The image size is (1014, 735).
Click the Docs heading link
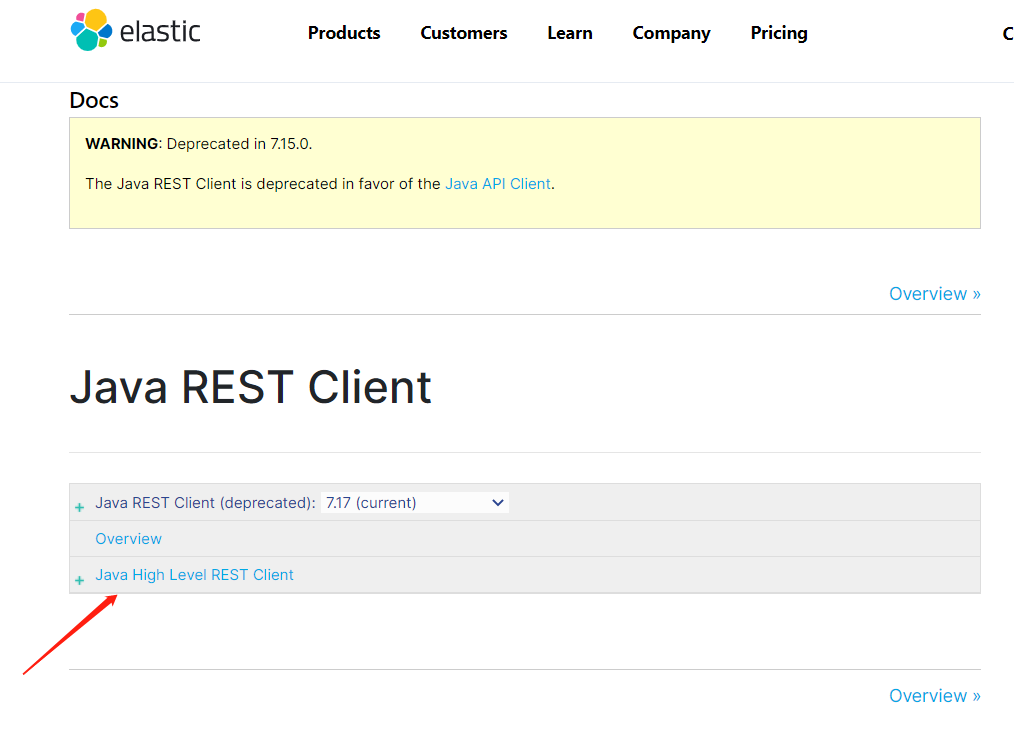coord(94,100)
